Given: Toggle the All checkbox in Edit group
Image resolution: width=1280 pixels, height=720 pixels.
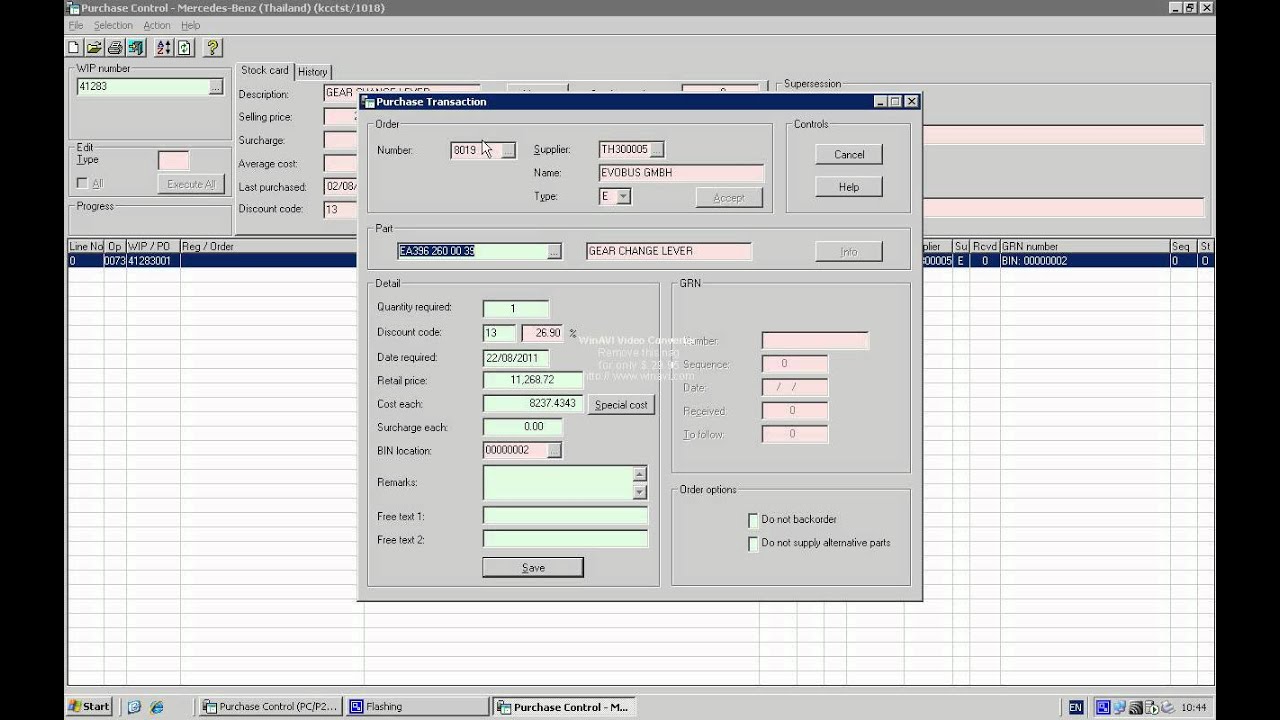Looking at the screenshot, I should click(82, 183).
